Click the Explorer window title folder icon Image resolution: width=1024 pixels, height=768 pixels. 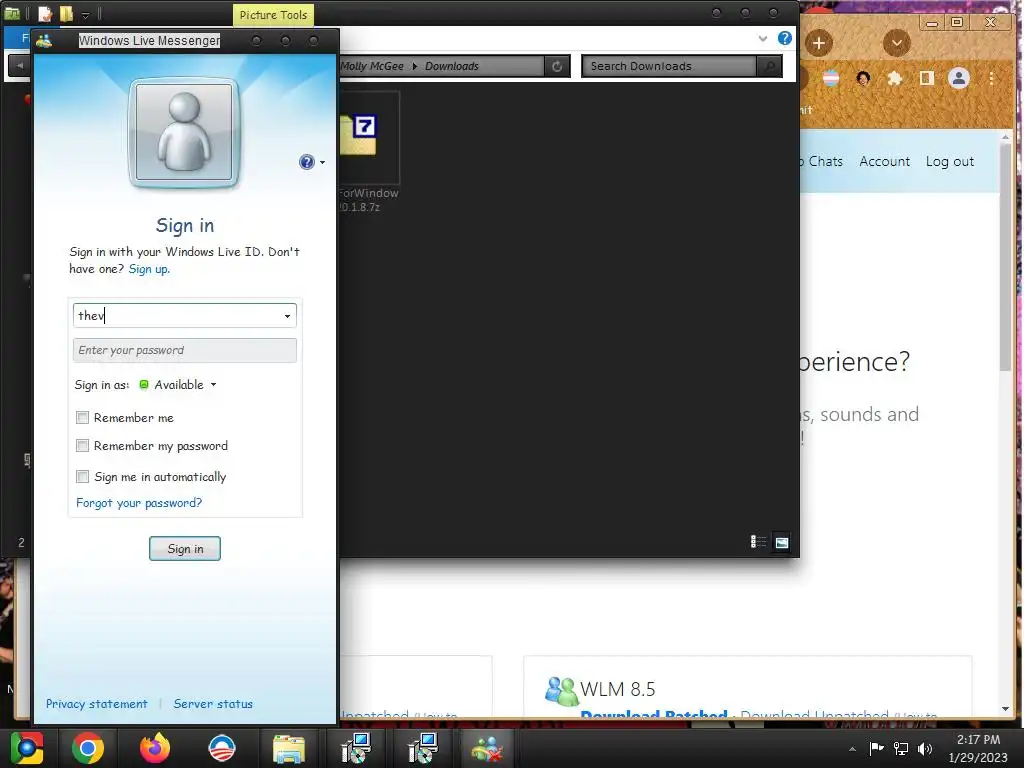pos(12,13)
